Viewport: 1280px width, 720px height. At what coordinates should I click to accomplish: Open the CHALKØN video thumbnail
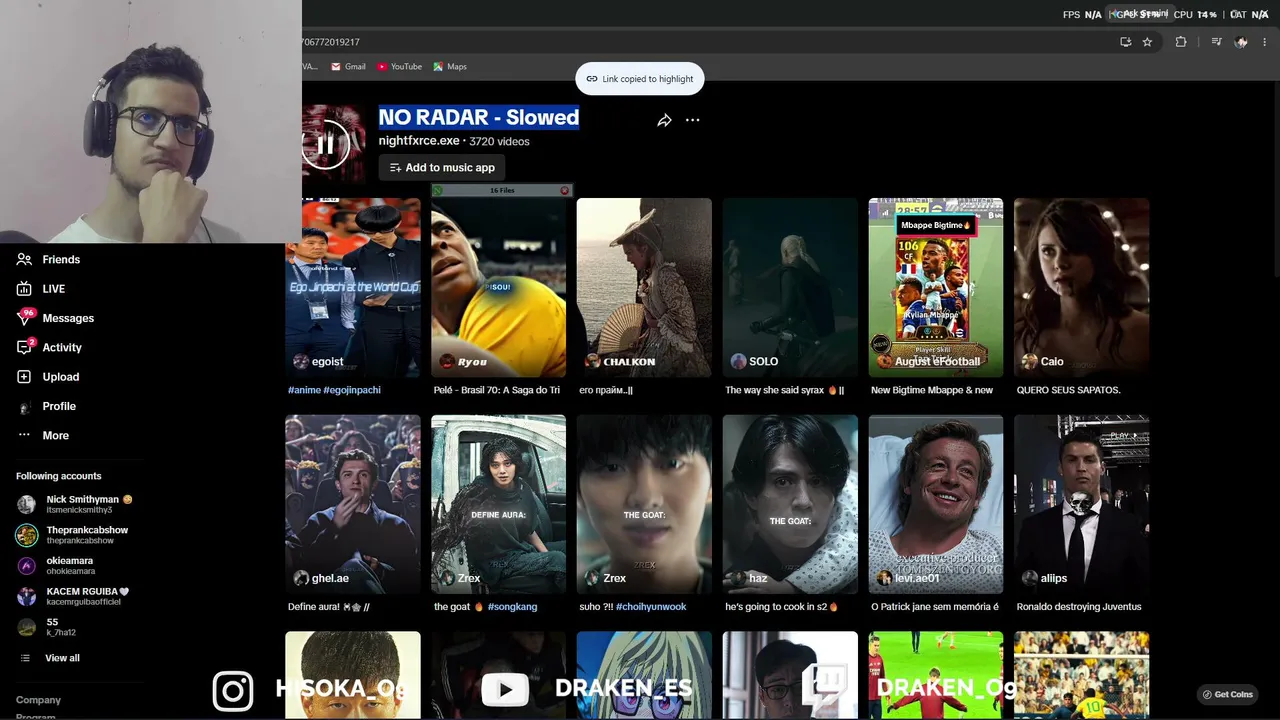644,288
